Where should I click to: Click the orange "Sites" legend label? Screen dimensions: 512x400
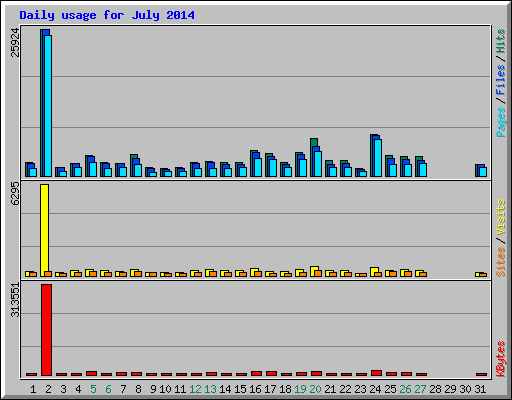coord(501,262)
